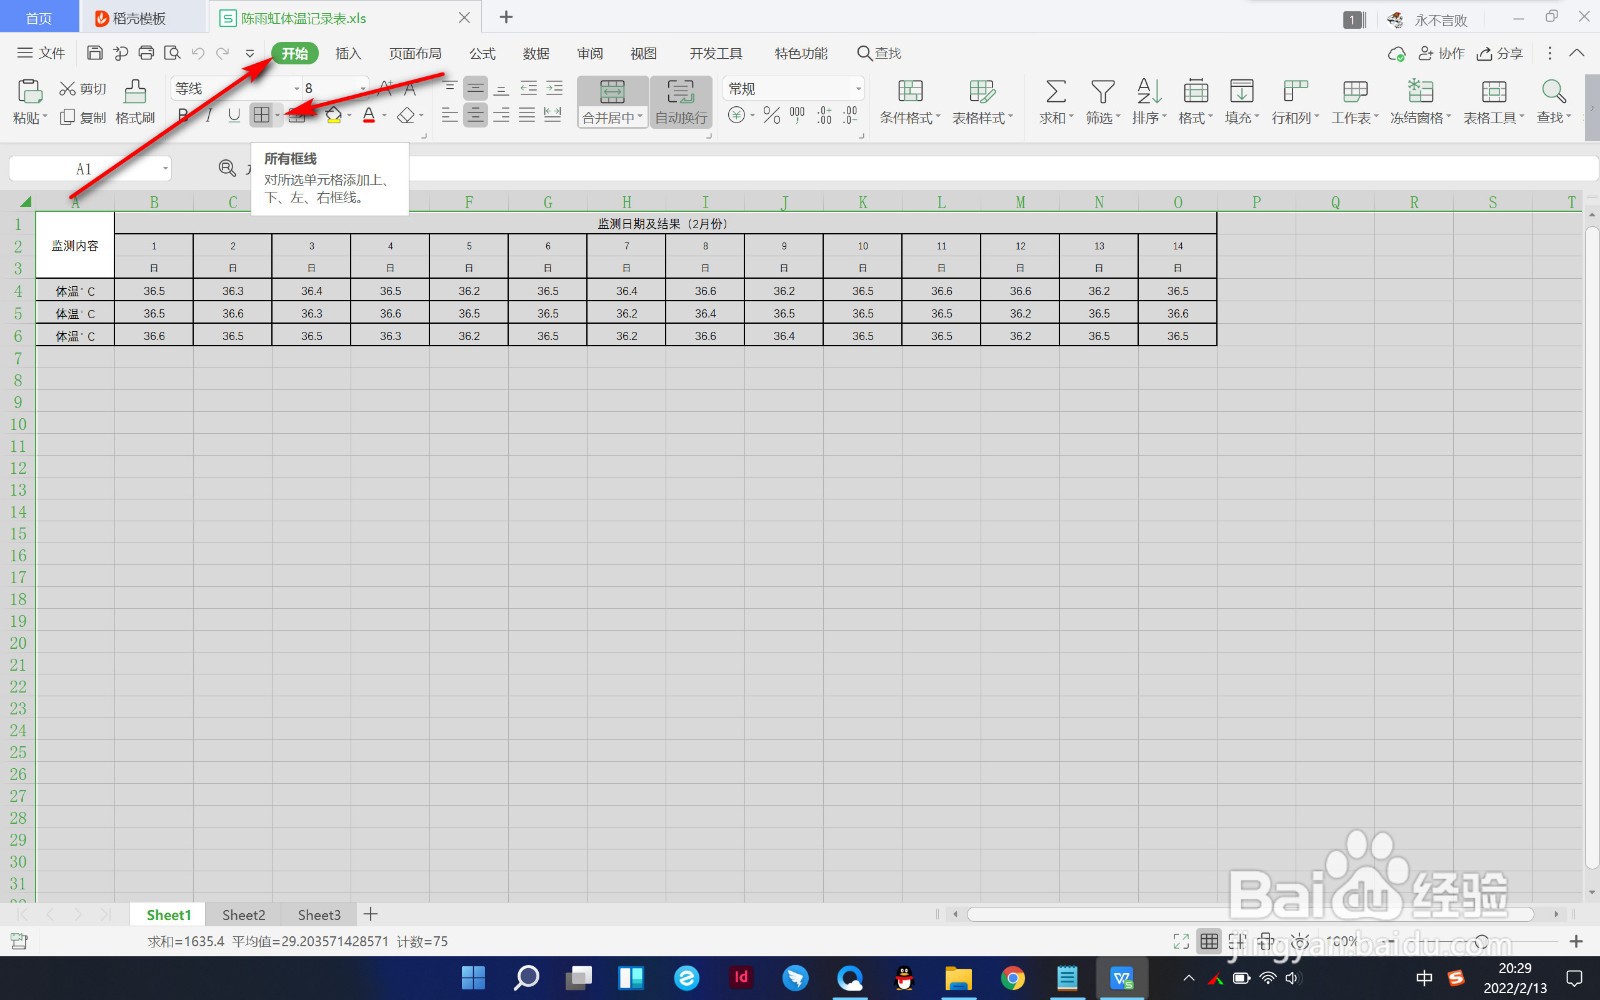The image size is (1600, 1000).
Task: Click the Sum (求和) sigma icon
Action: (x=1055, y=92)
